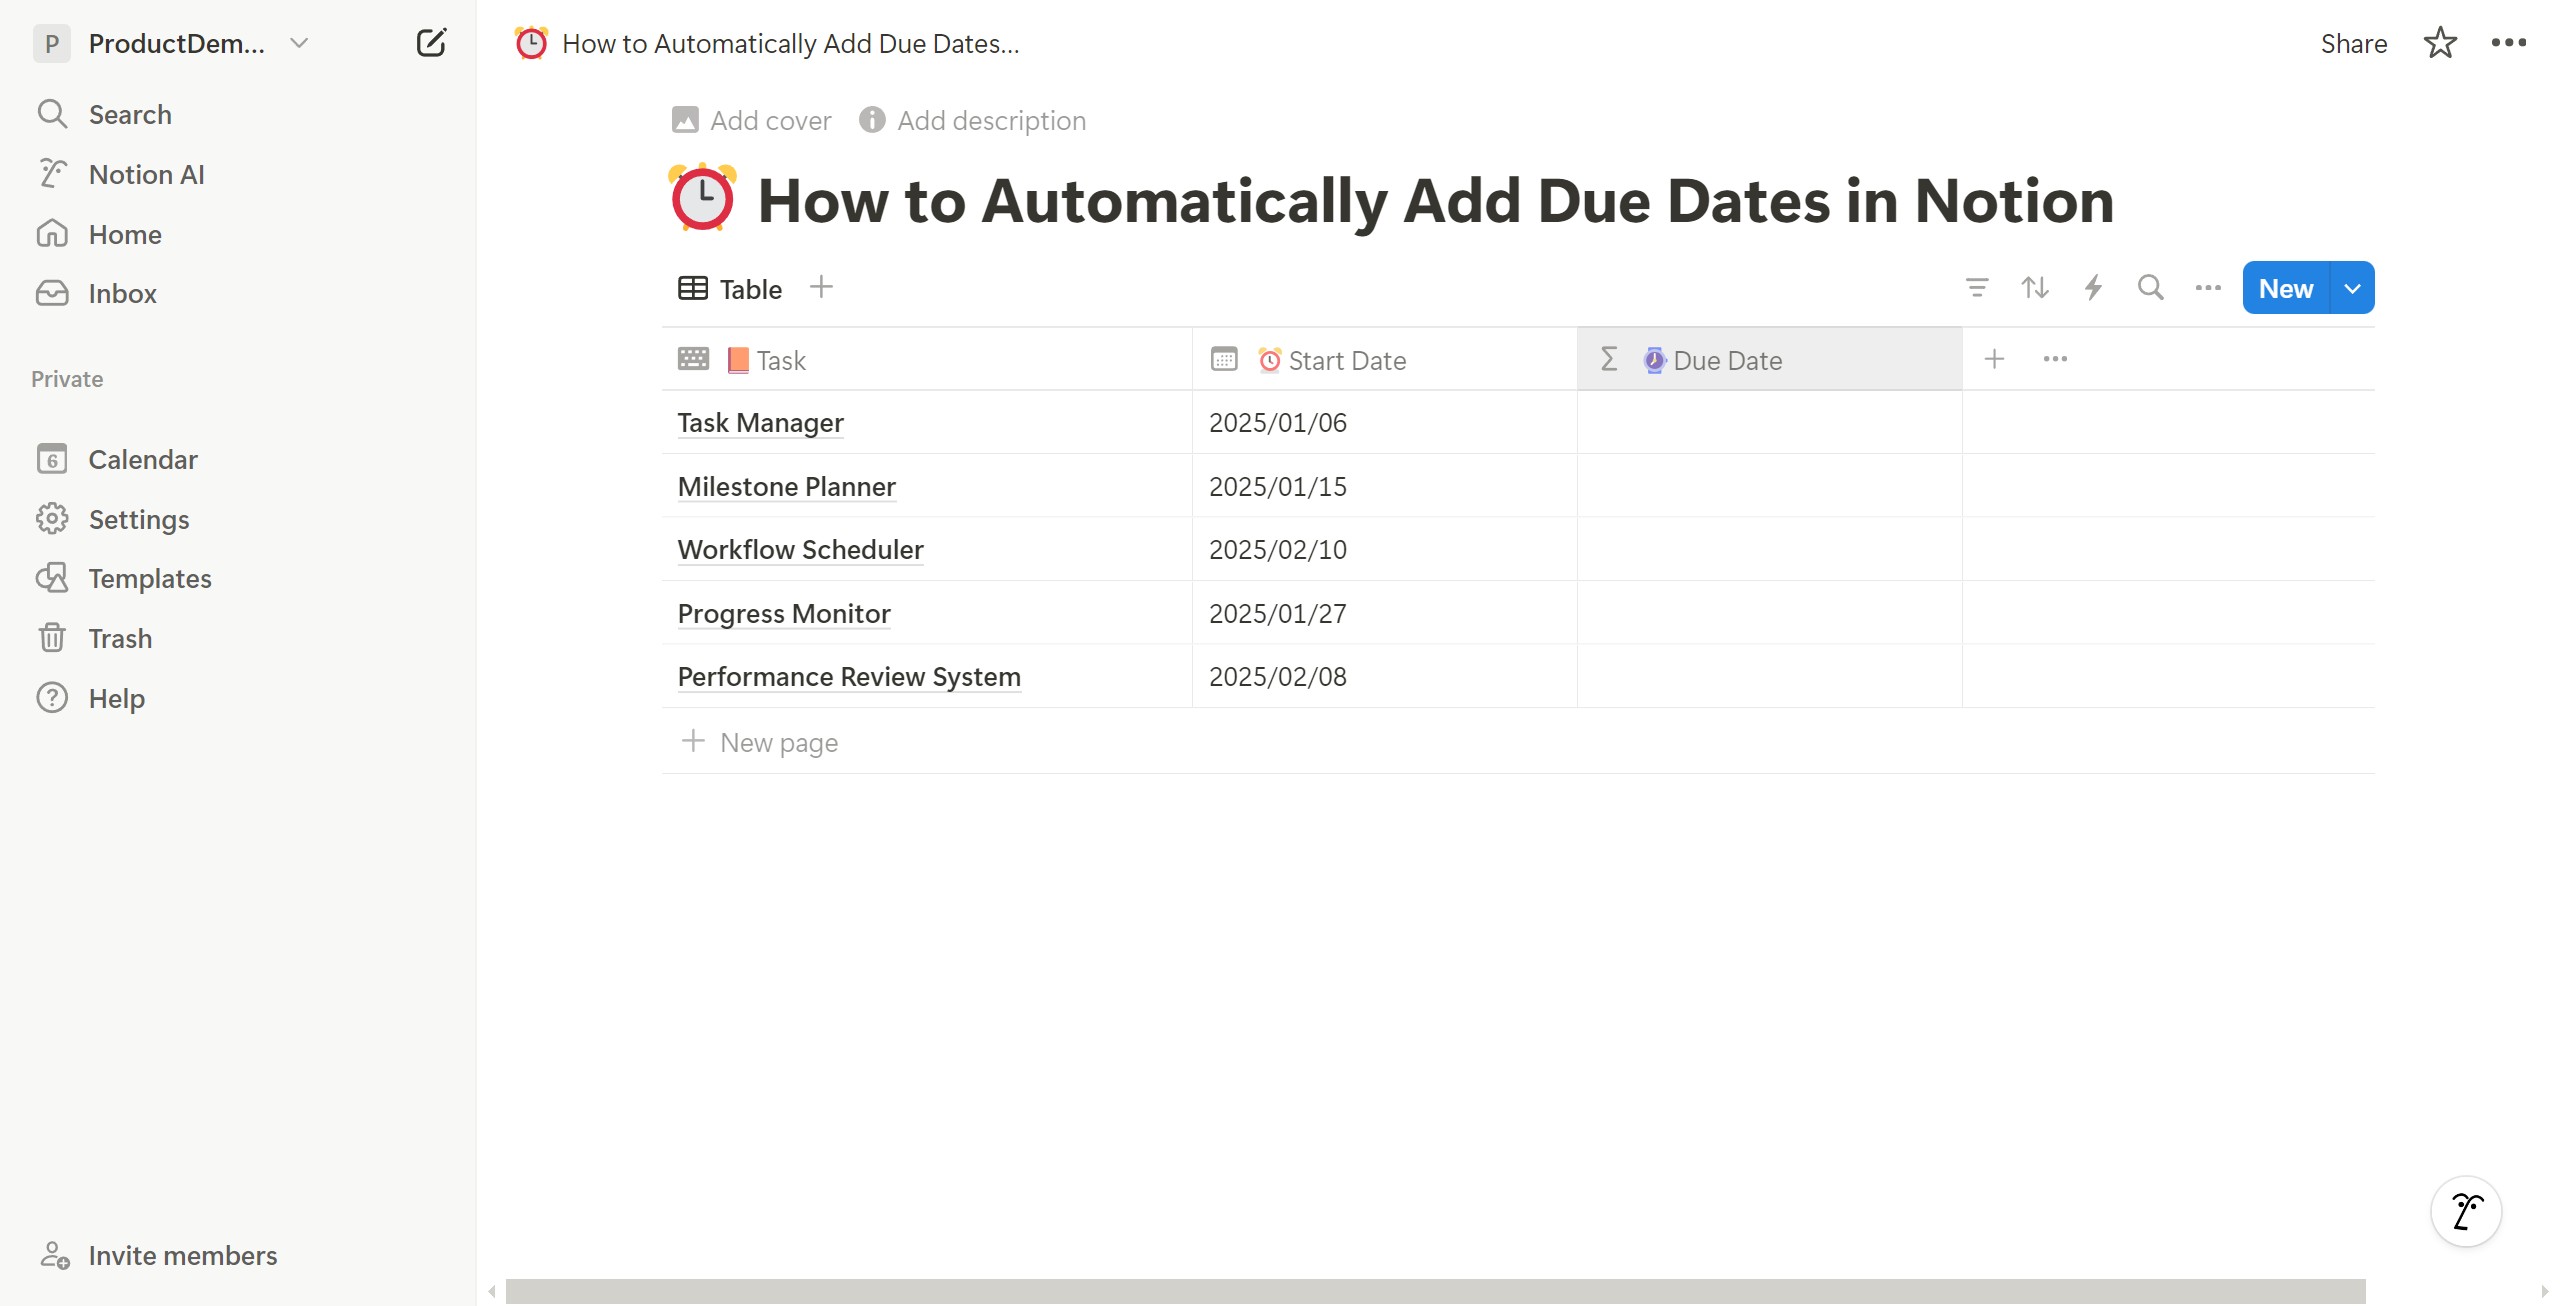Screen dimensions: 2561x1306
Task: Open Notion AI floating assistant button
Action: (x=2466, y=1211)
